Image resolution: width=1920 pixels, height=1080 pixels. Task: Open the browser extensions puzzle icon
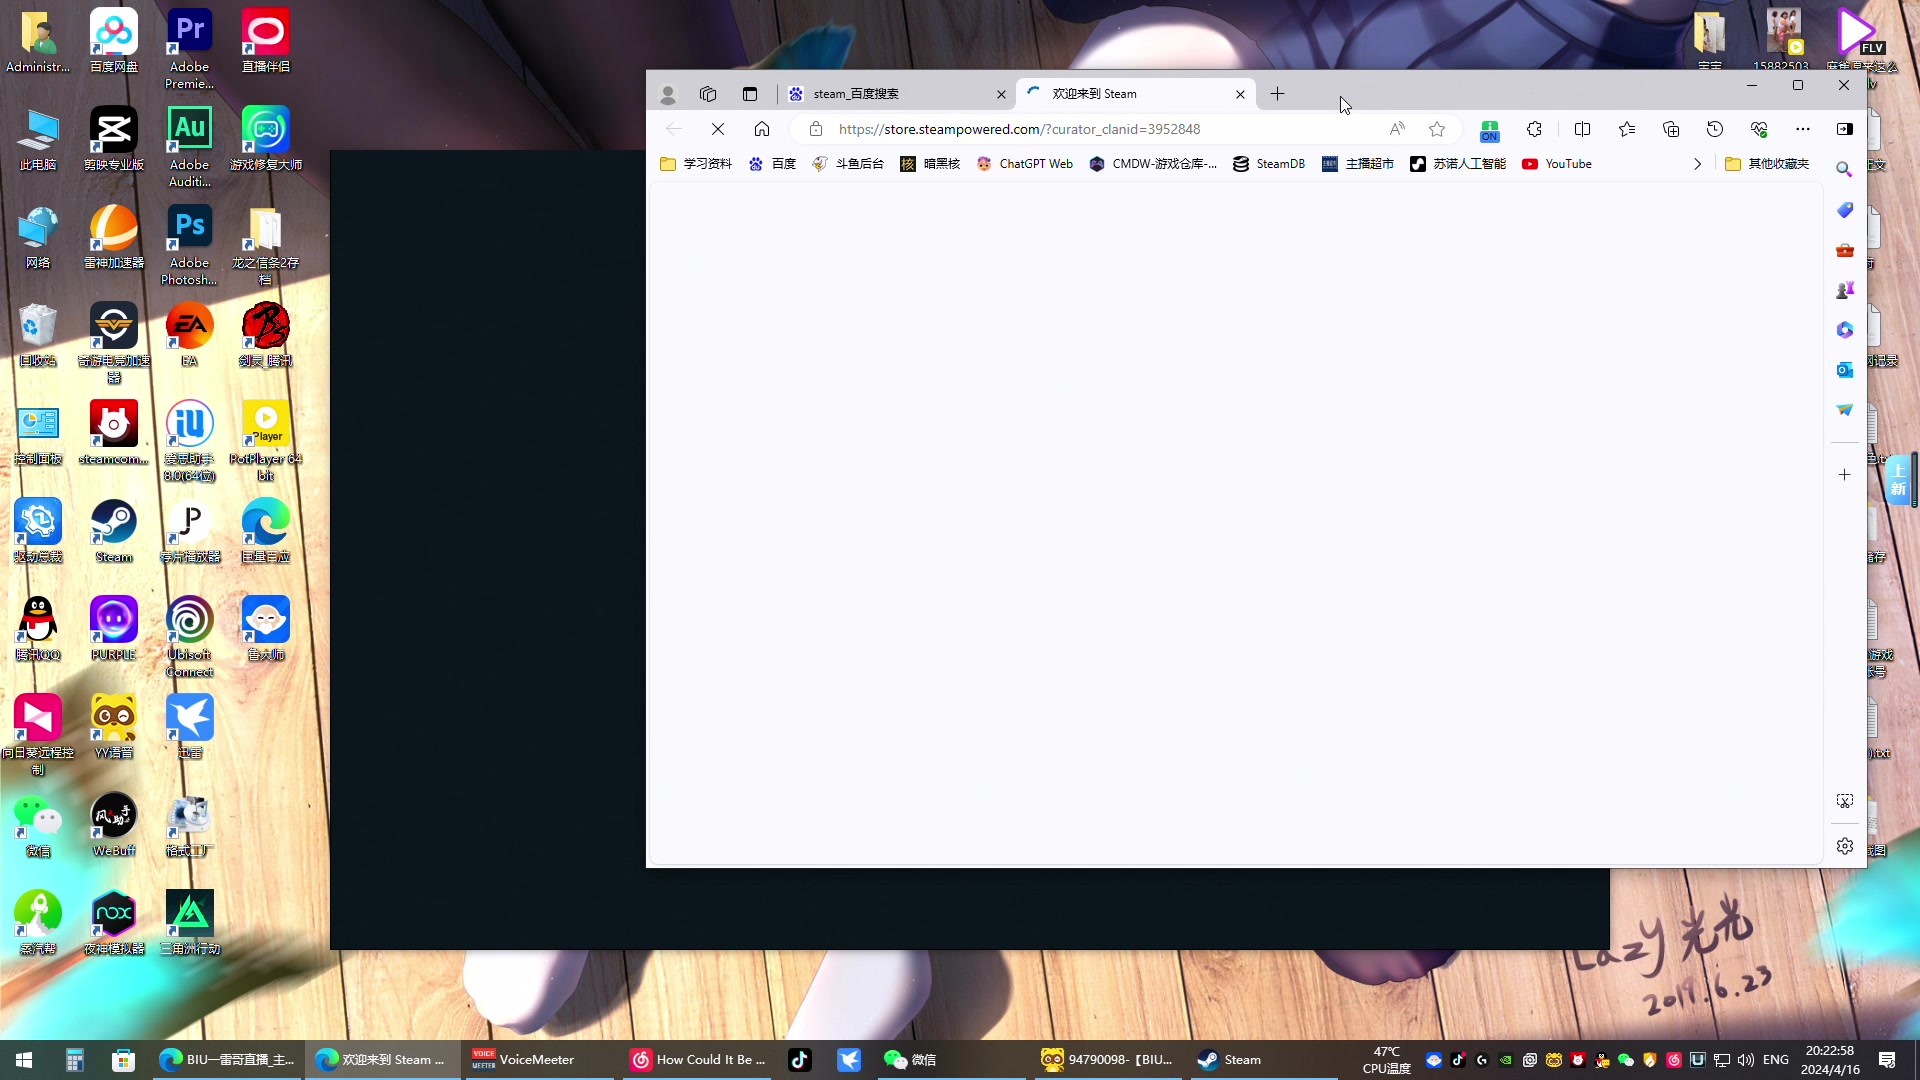pyautogui.click(x=1534, y=129)
